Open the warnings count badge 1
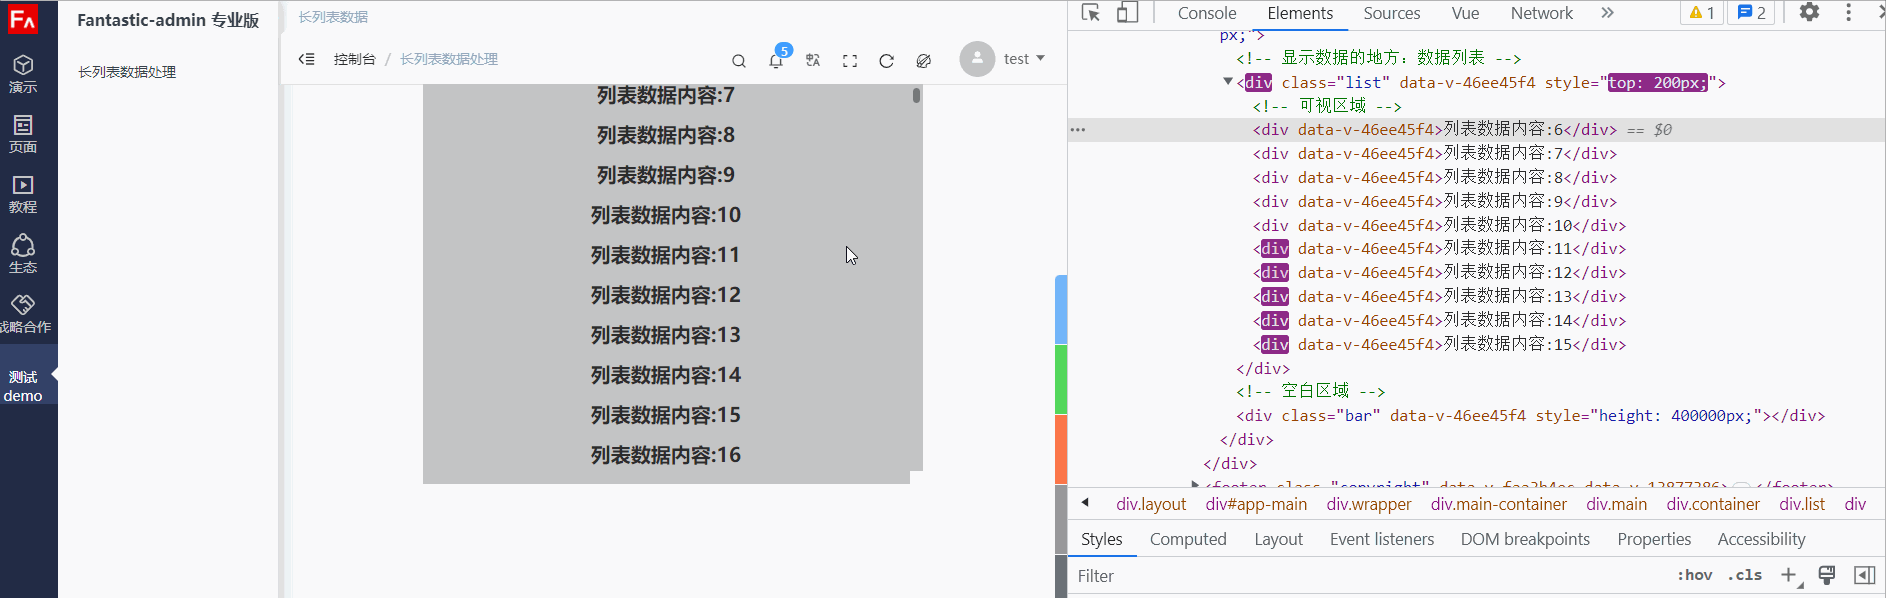The width and height of the screenshot is (1886, 598). click(1702, 13)
